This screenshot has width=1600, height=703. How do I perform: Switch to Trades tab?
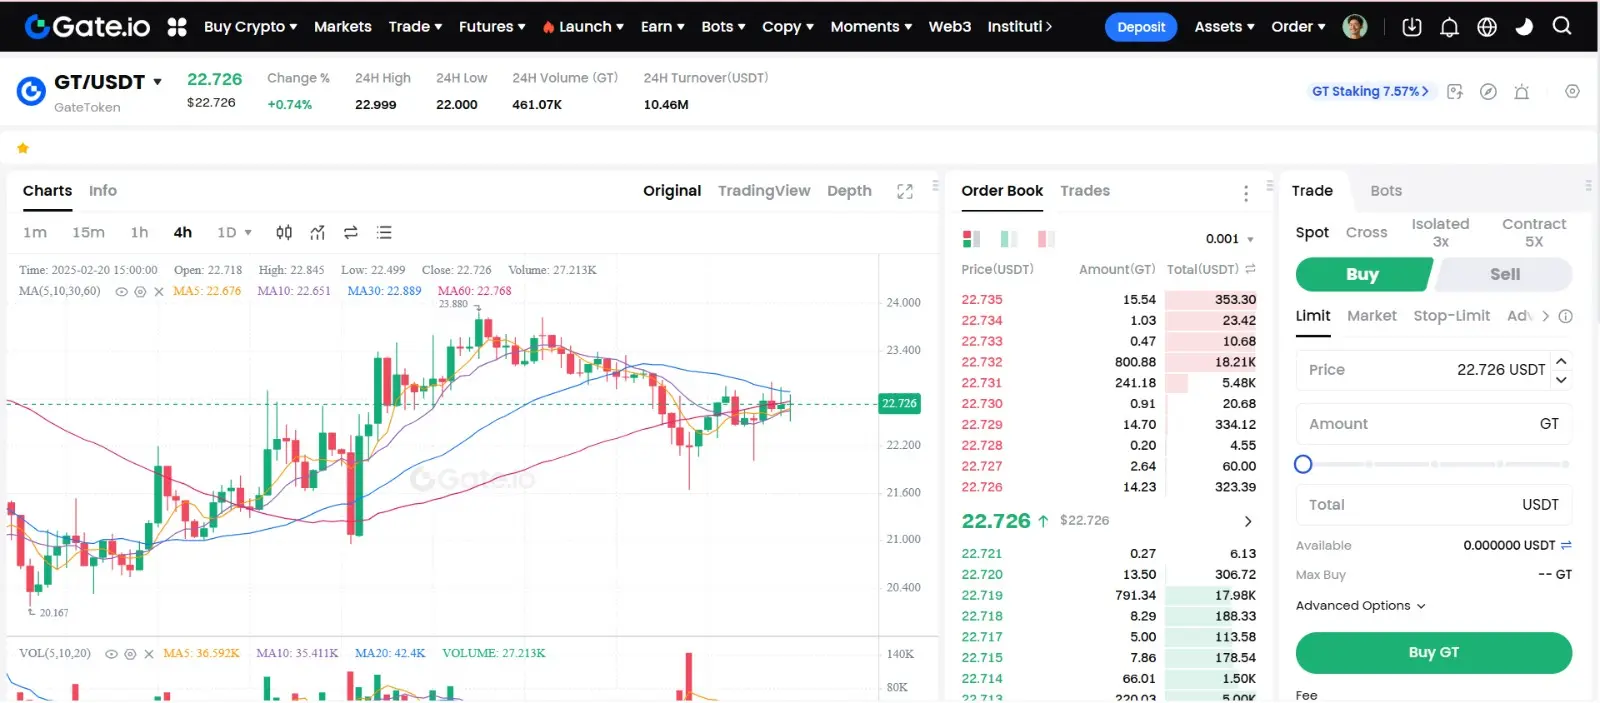[1085, 191]
